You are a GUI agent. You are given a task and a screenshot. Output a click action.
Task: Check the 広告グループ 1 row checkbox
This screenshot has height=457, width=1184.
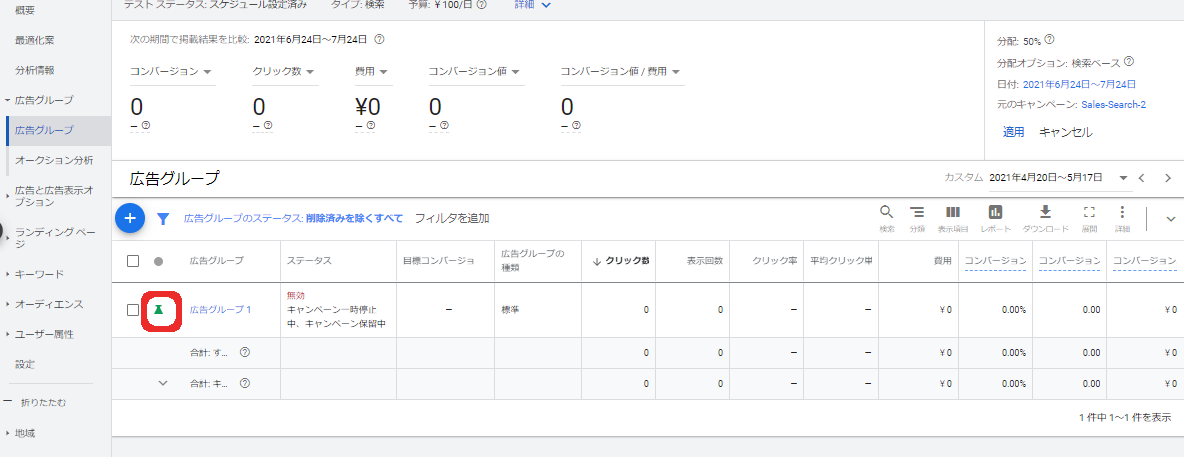coord(133,310)
